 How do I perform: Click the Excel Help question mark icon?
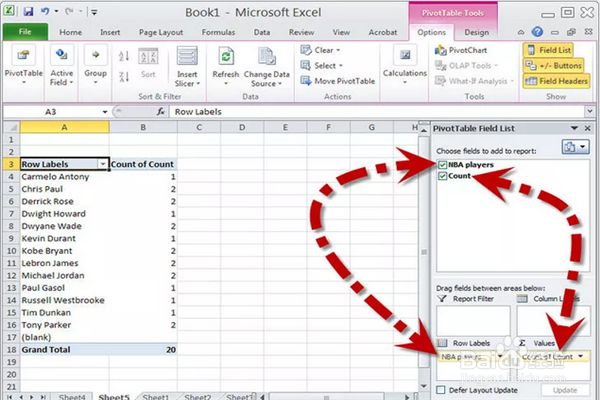coord(537,32)
